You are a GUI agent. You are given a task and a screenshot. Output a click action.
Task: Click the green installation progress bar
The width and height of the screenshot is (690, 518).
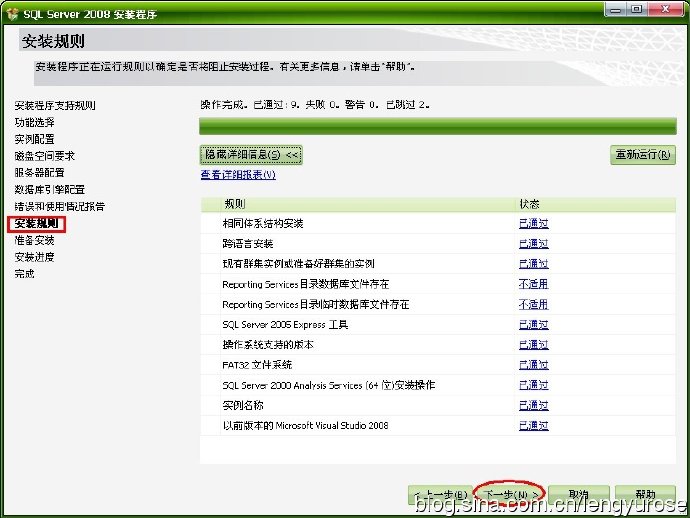pos(438,126)
